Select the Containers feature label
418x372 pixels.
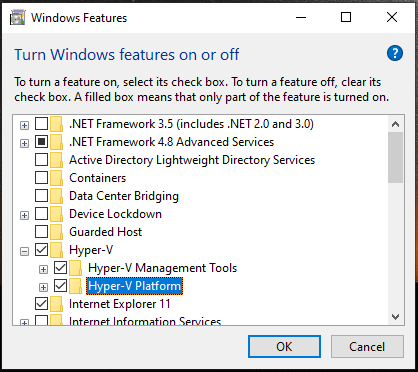click(97, 178)
